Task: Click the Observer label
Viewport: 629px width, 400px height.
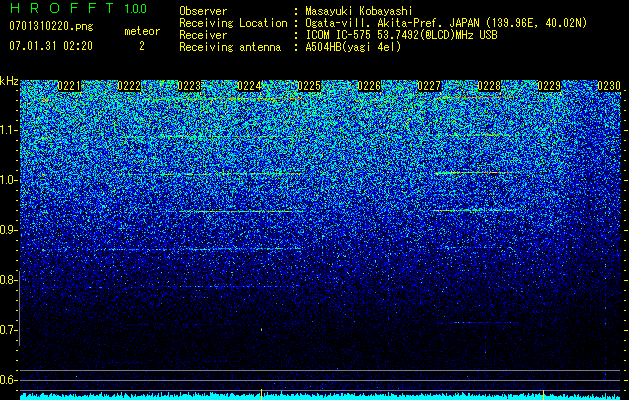Action: tap(203, 11)
